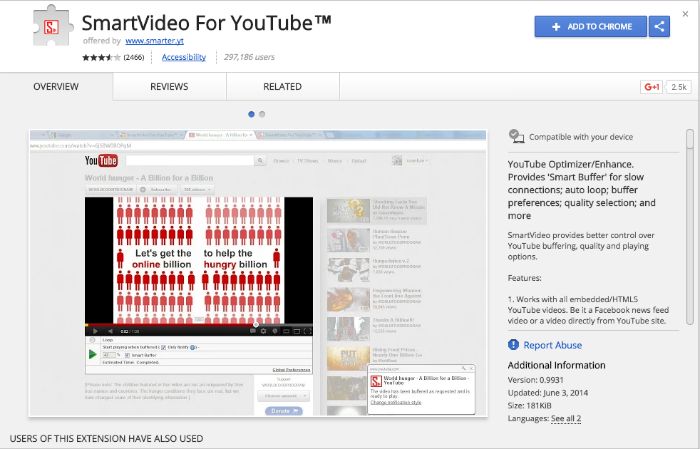Image resolution: width=700 pixels, height=449 pixels.
Task: Select the first screenshot carousel dot
Action: (x=251, y=114)
